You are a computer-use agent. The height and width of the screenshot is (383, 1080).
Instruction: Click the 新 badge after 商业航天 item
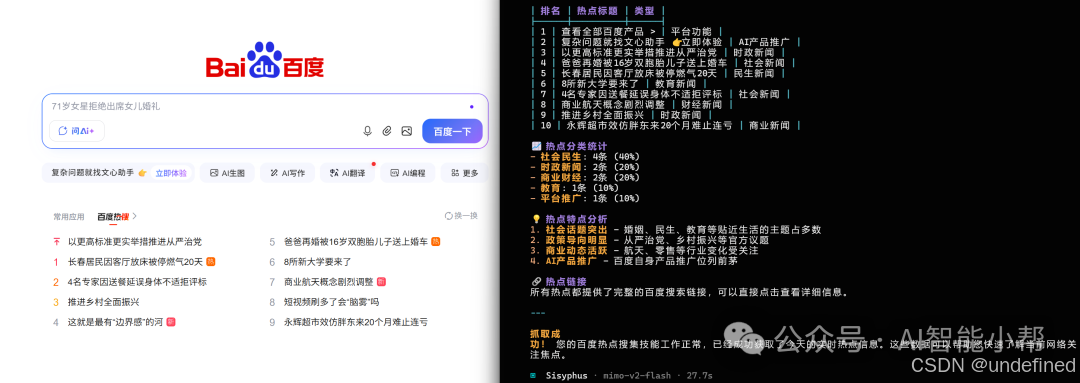click(382, 282)
